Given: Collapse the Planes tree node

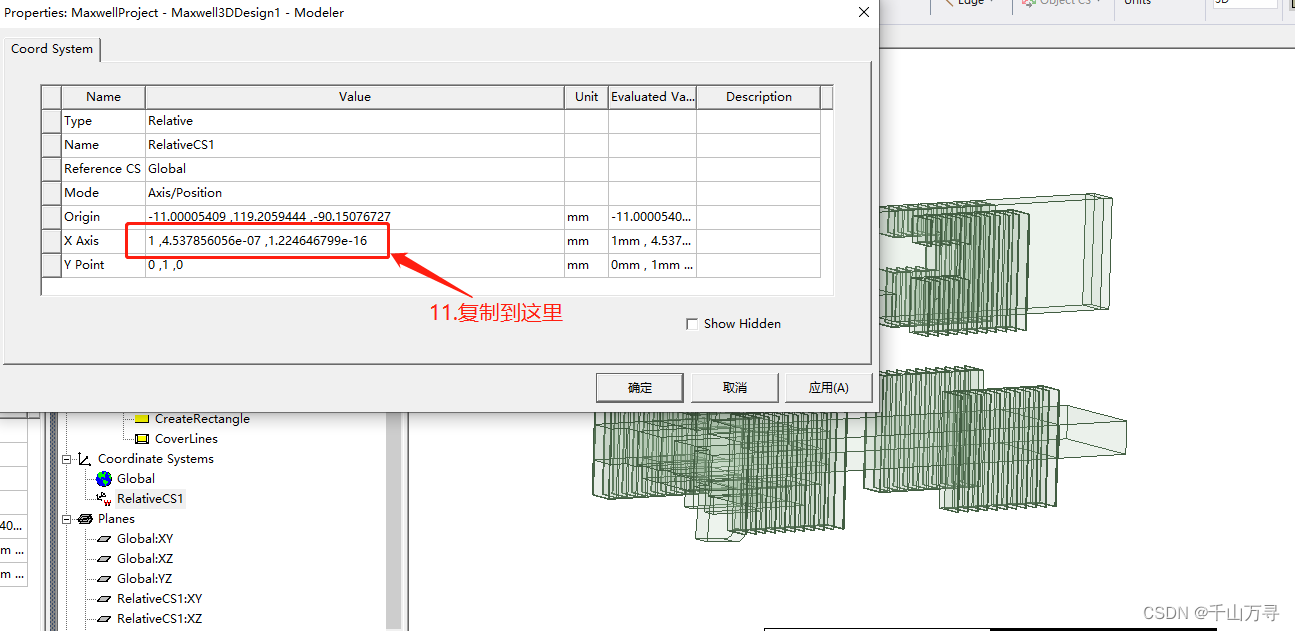Looking at the screenshot, I should [67, 519].
